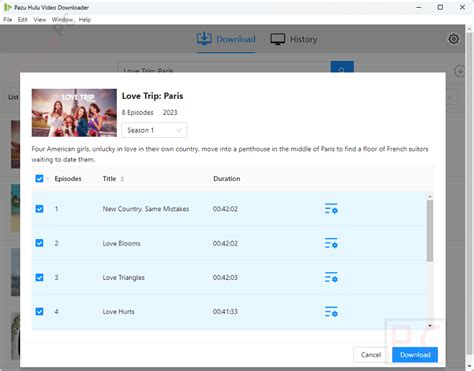The height and width of the screenshot is (371, 474).
Task: Click the blue Download button
Action: [415, 355]
